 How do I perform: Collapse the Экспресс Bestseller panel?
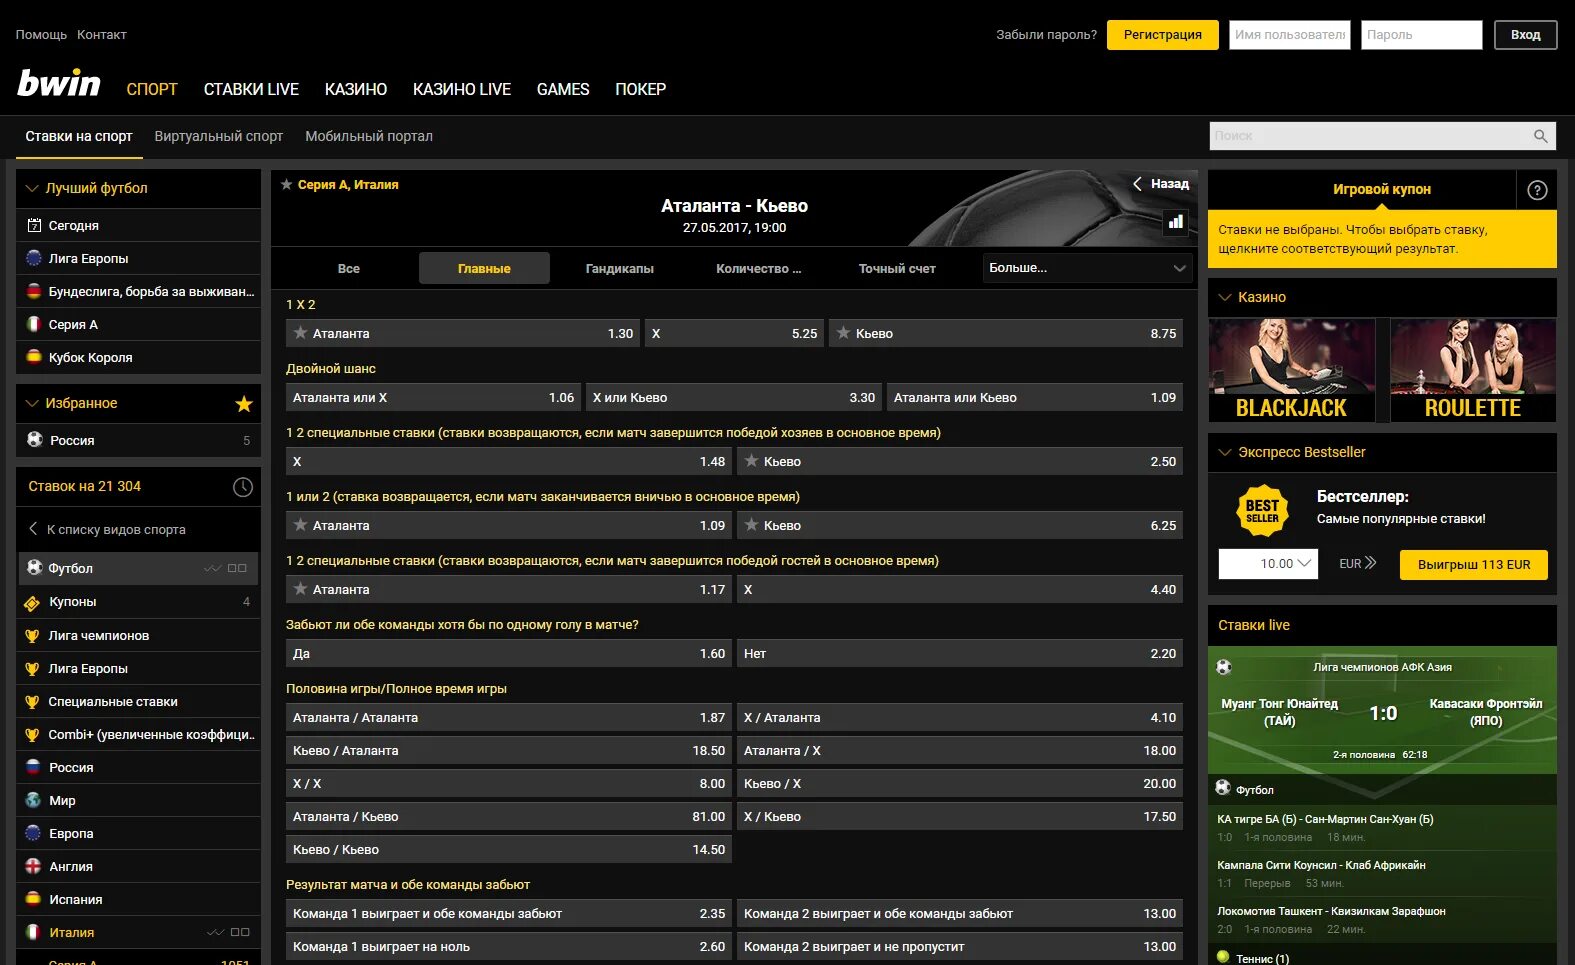click(1224, 452)
